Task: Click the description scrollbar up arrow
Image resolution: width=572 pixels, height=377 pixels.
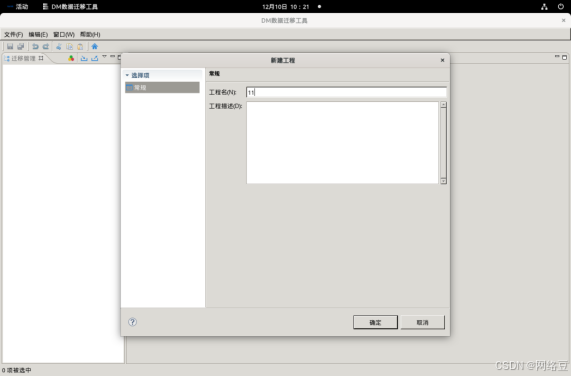Action: 443,105
